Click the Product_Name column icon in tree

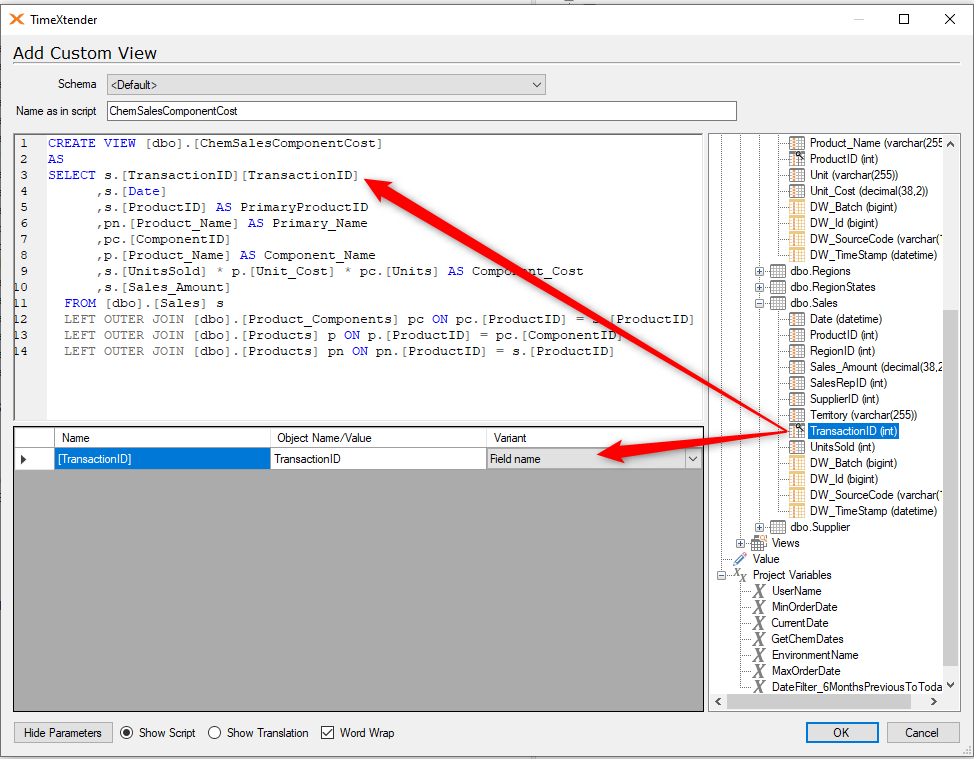(x=796, y=143)
